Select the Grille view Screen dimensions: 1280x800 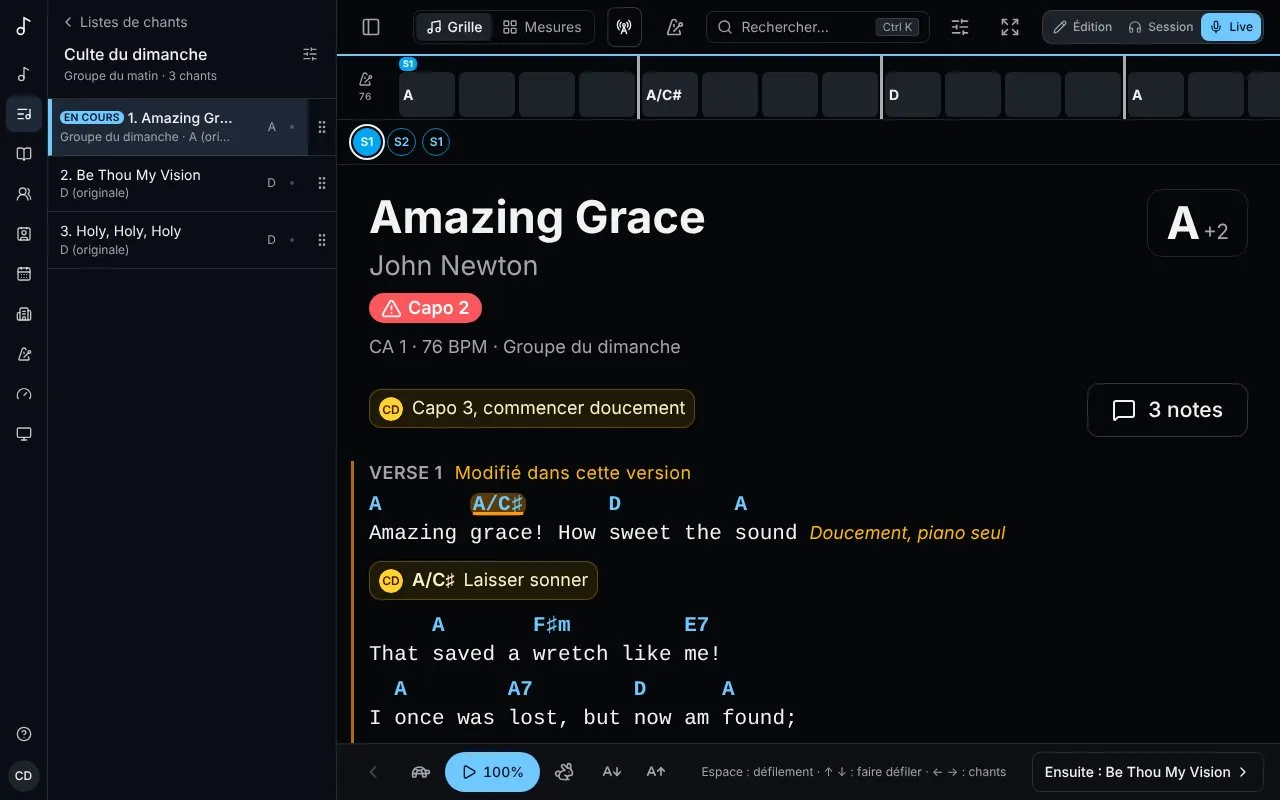tap(454, 27)
